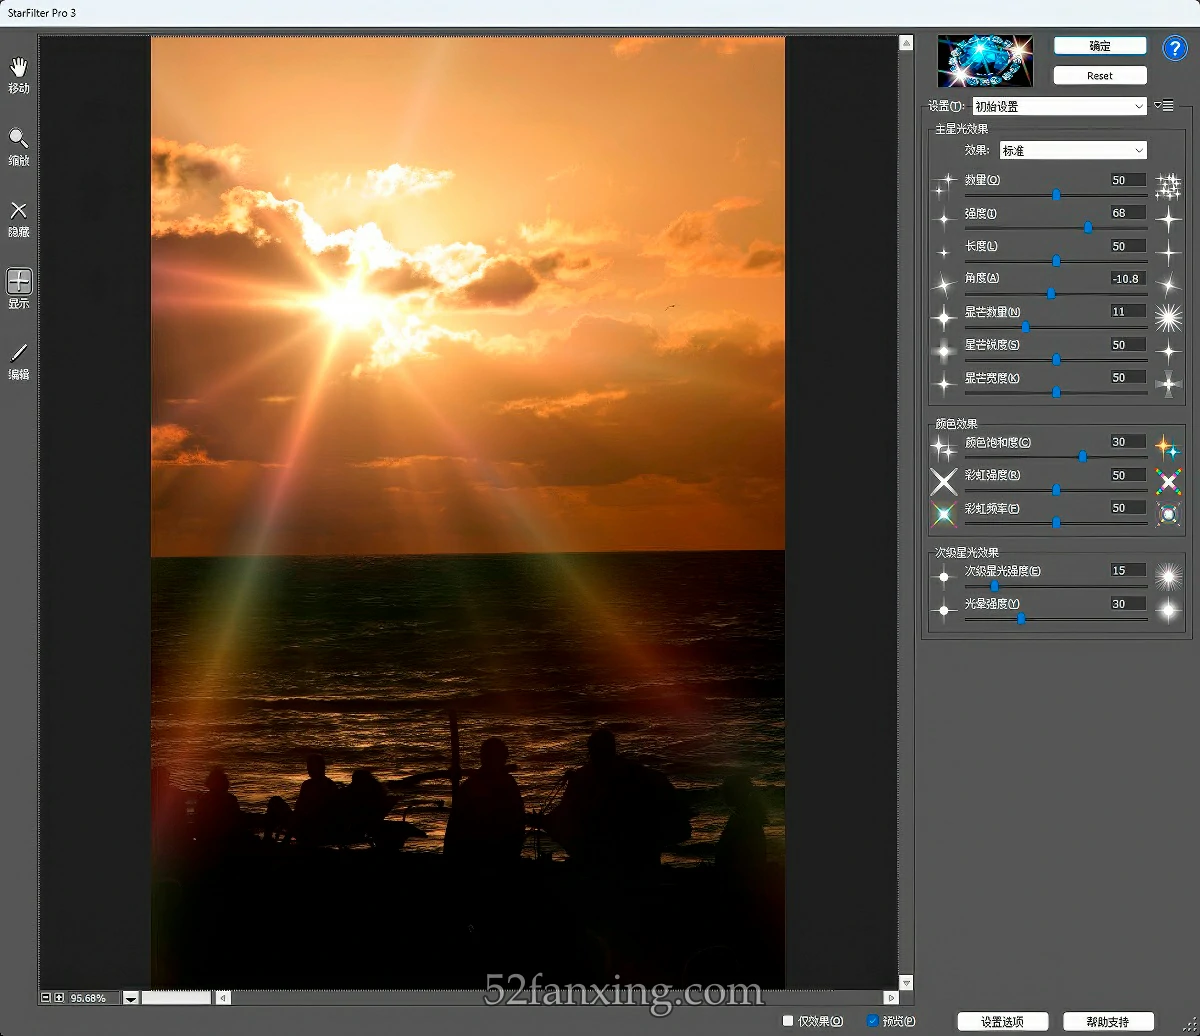The image size is (1200, 1036).
Task: Click the 长度 slider handle
Action: (x=1056, y=261)
